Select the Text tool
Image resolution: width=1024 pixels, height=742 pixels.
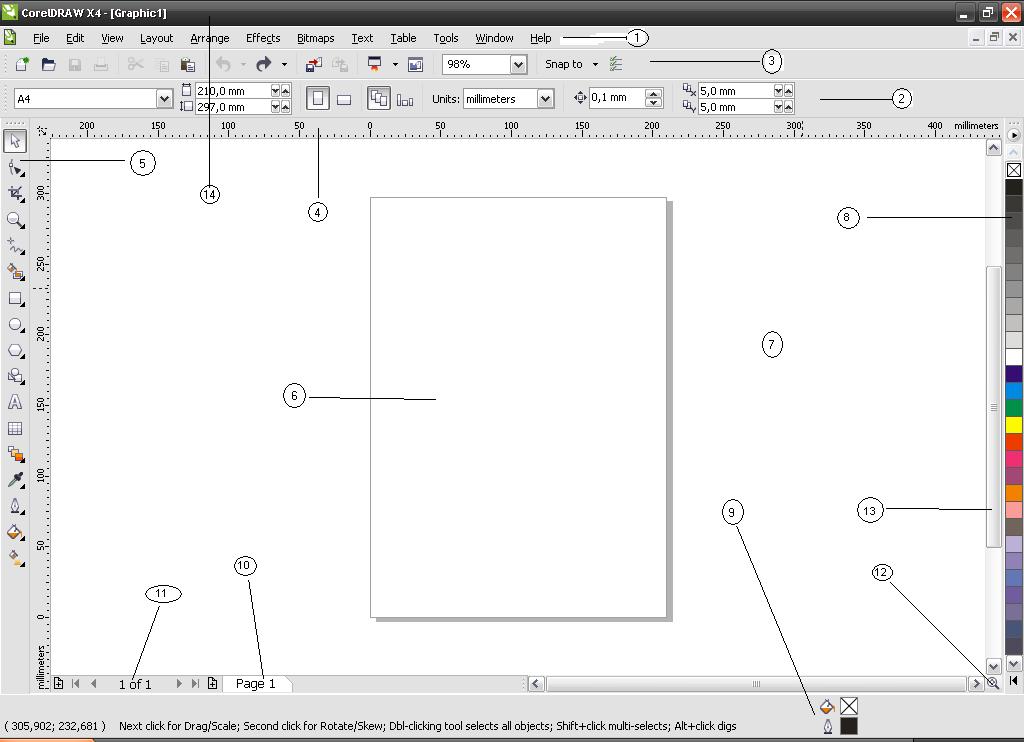[15, 402]
